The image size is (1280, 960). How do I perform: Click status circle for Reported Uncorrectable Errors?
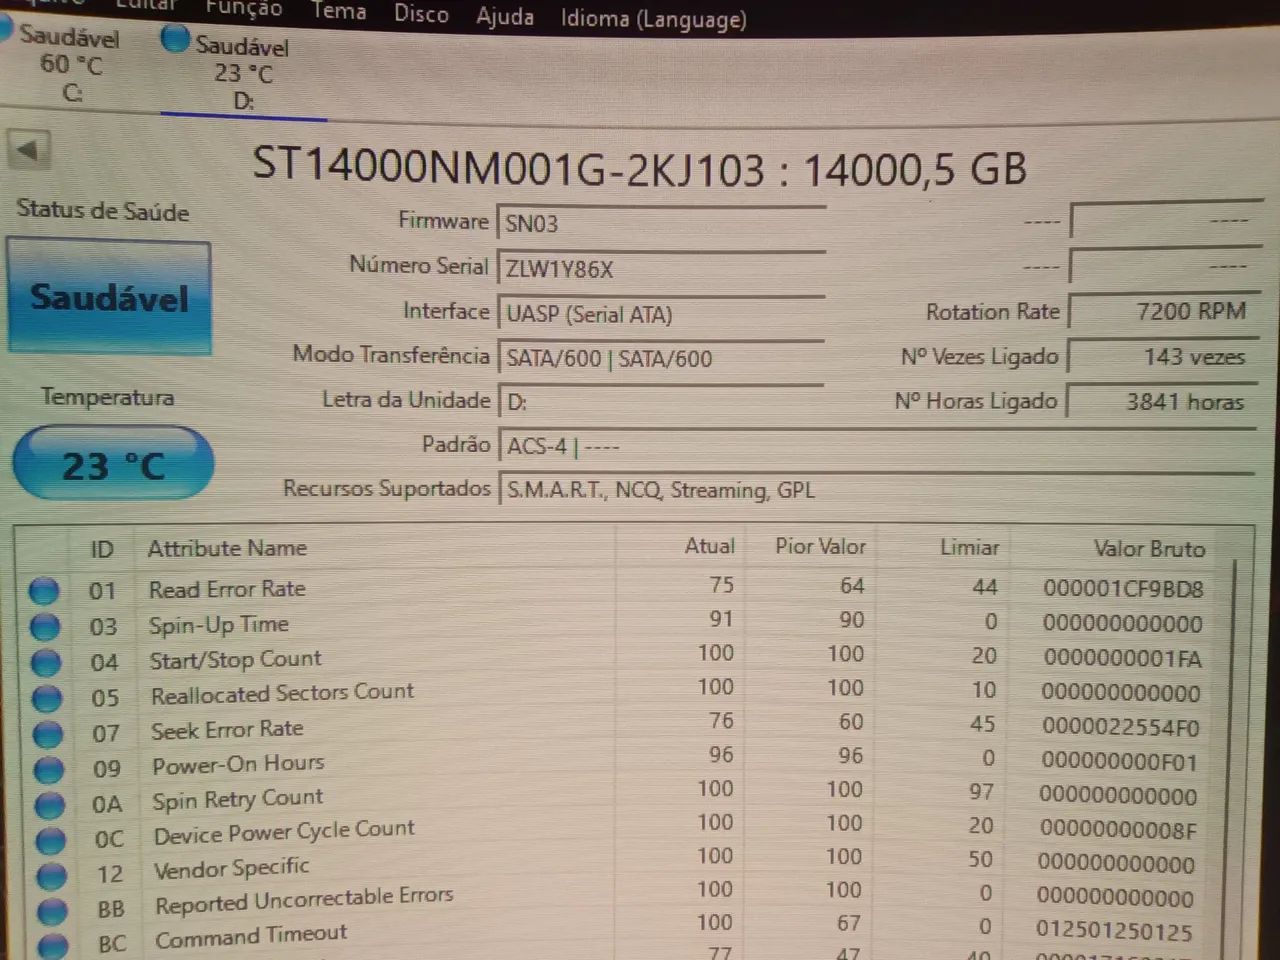53,910
